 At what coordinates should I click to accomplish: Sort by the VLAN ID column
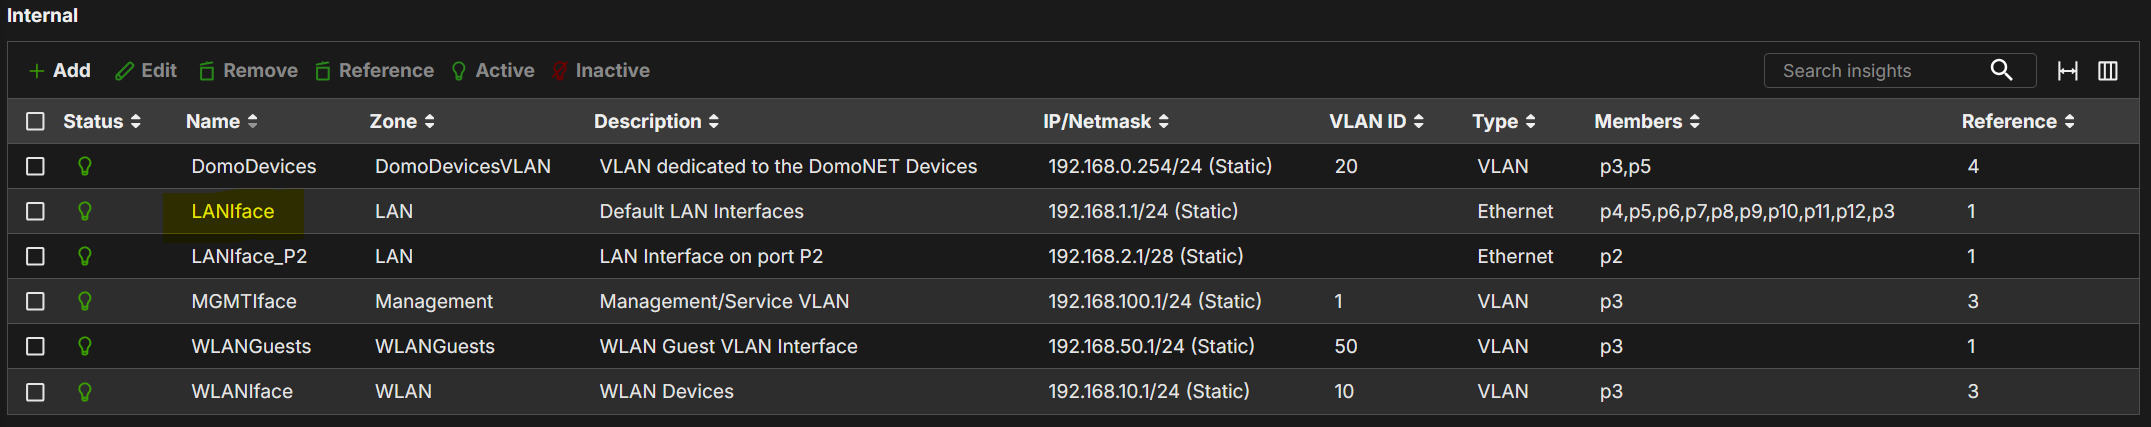pos(1376,121)
